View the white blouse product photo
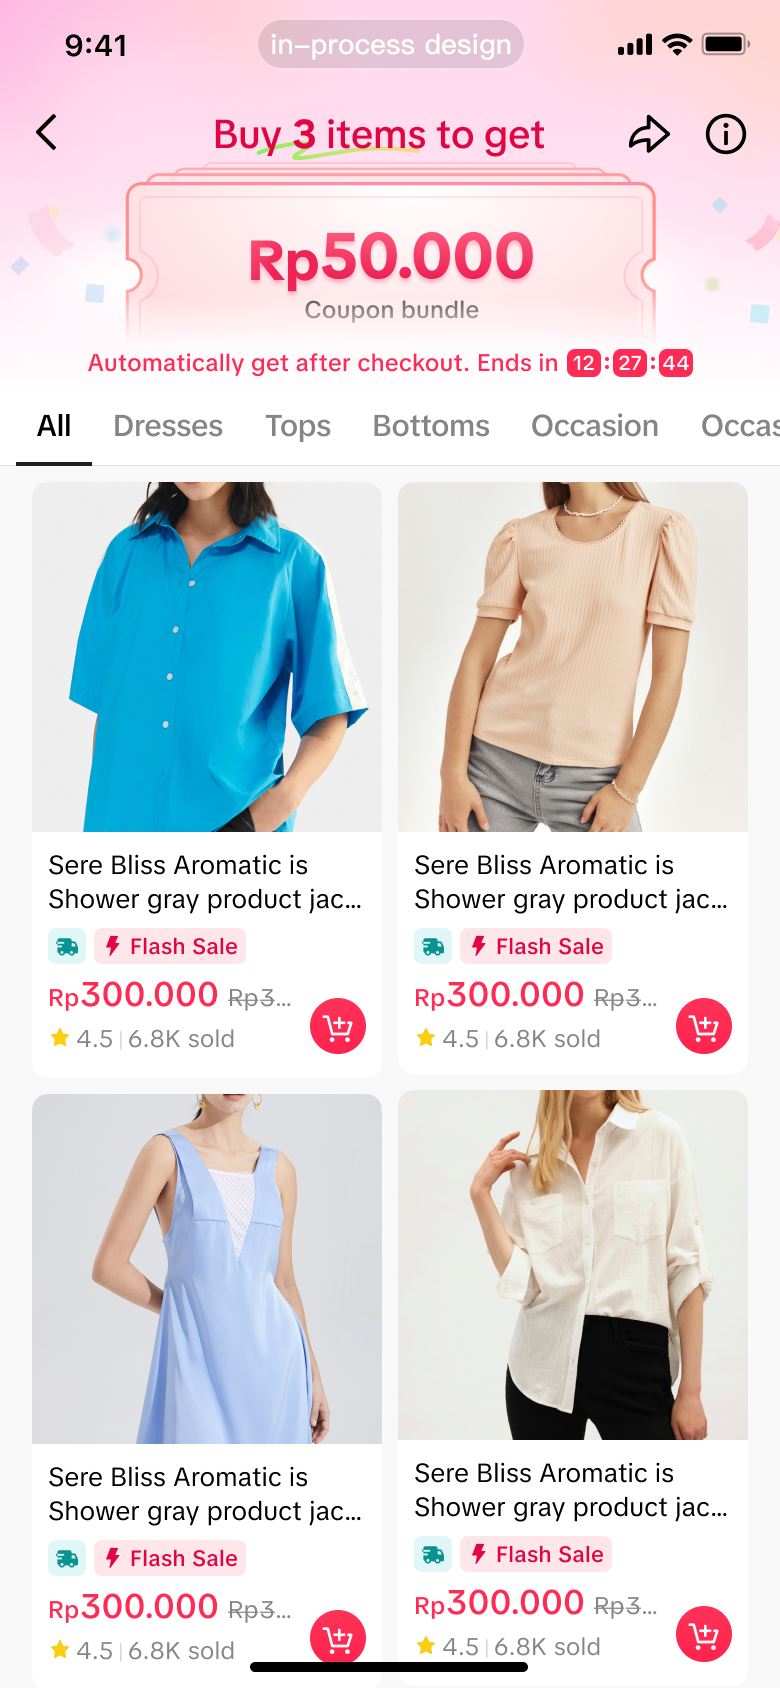780x1688 pixels. coord(573,1265)
